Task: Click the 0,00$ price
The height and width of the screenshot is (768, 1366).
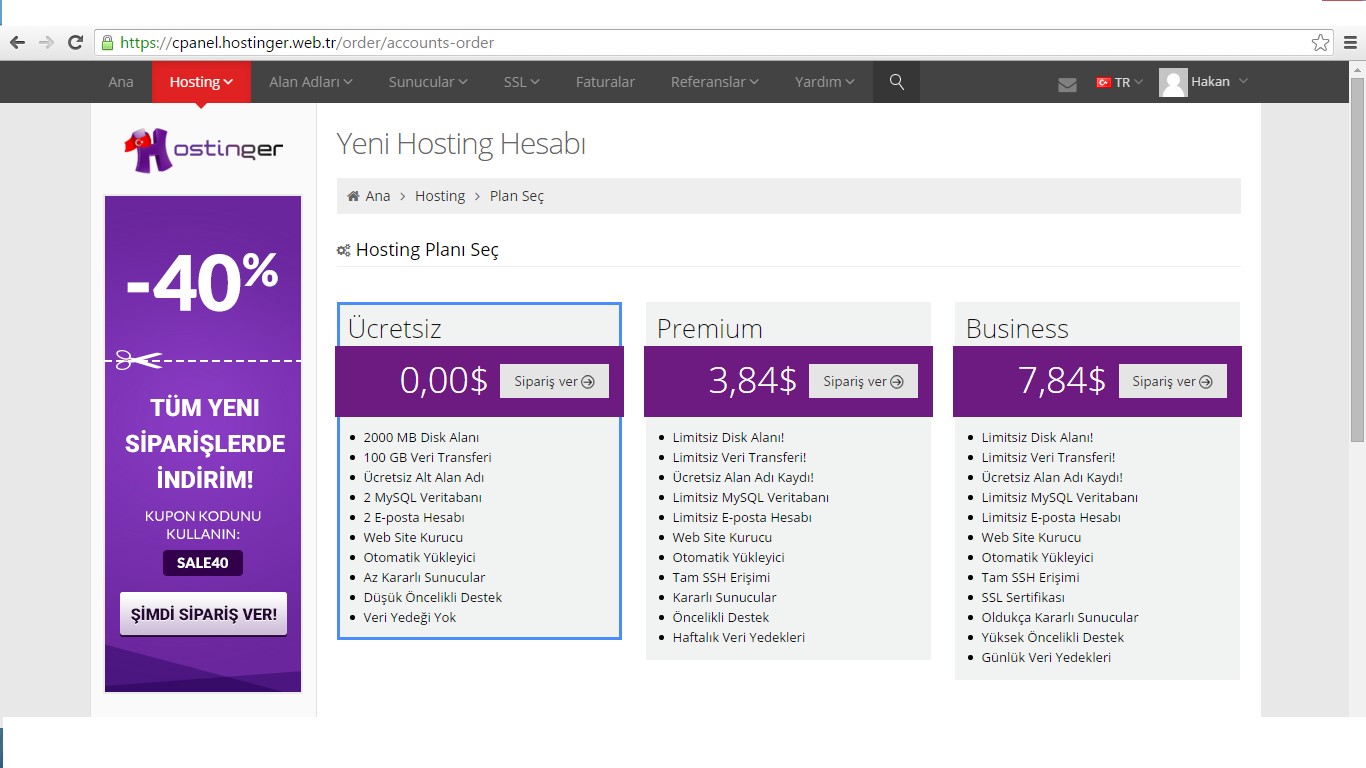Action: click(444, 380)
